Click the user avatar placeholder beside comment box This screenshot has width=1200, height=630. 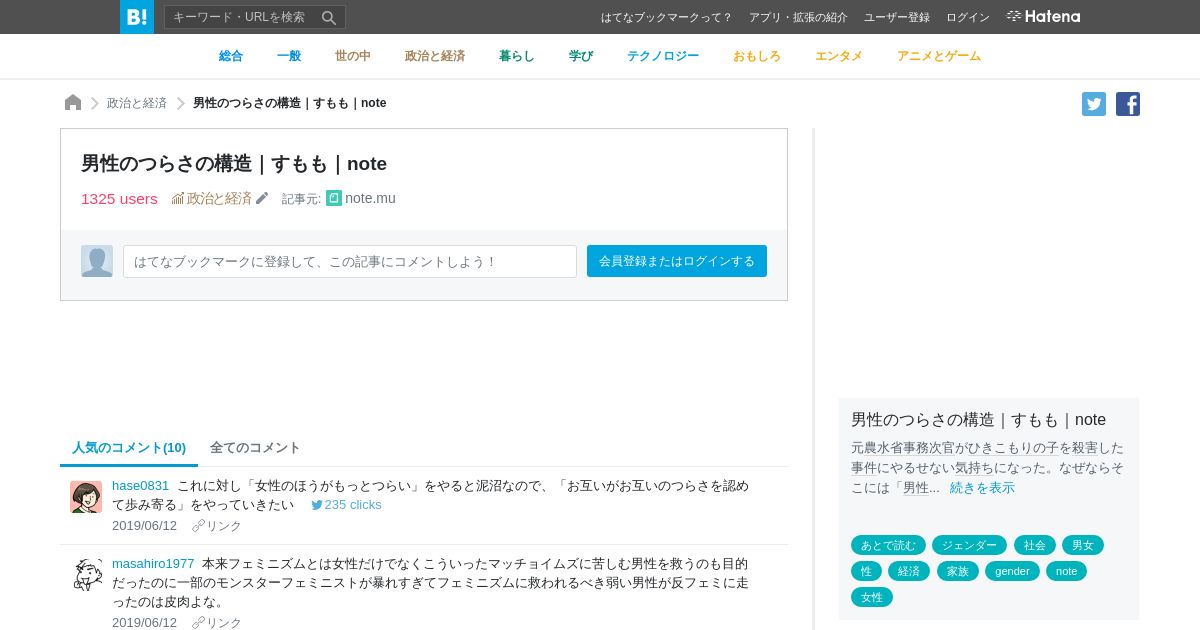point(97,261)
